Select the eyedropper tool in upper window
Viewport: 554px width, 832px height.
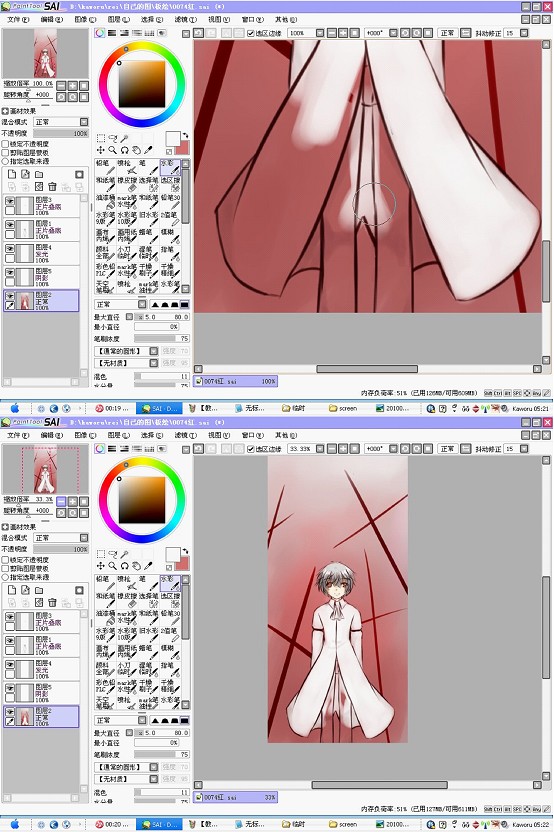click(x=148, y=150)
